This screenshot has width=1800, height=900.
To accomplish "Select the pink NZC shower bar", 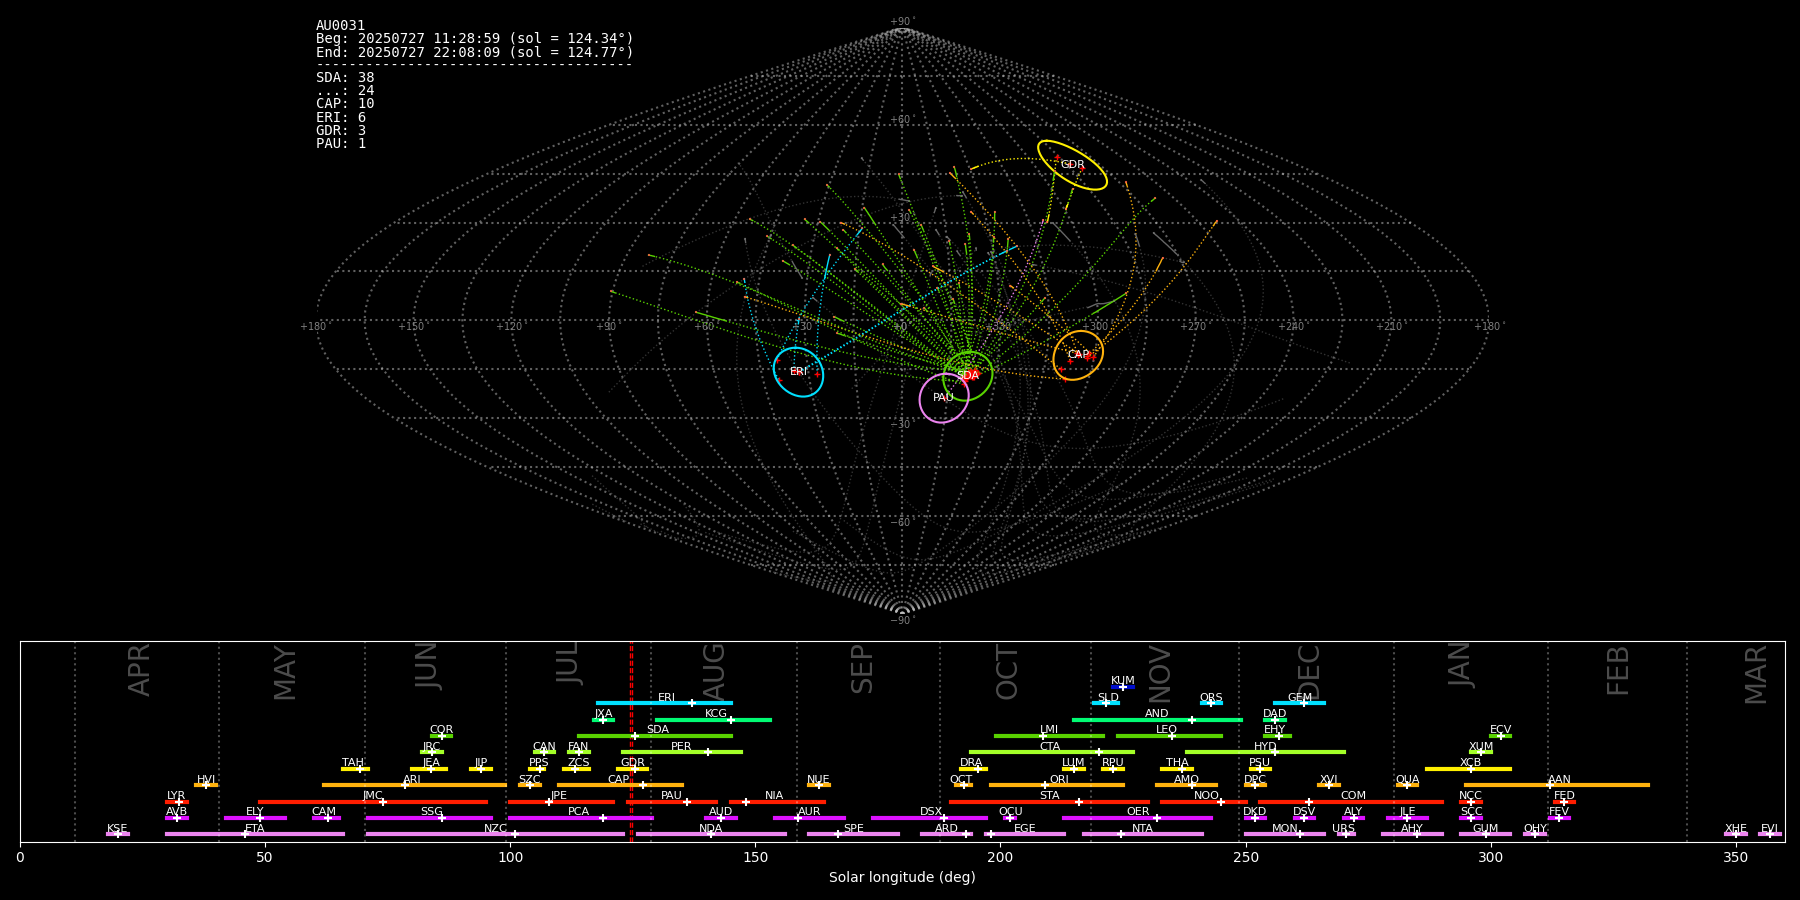I will click(495, 834).
